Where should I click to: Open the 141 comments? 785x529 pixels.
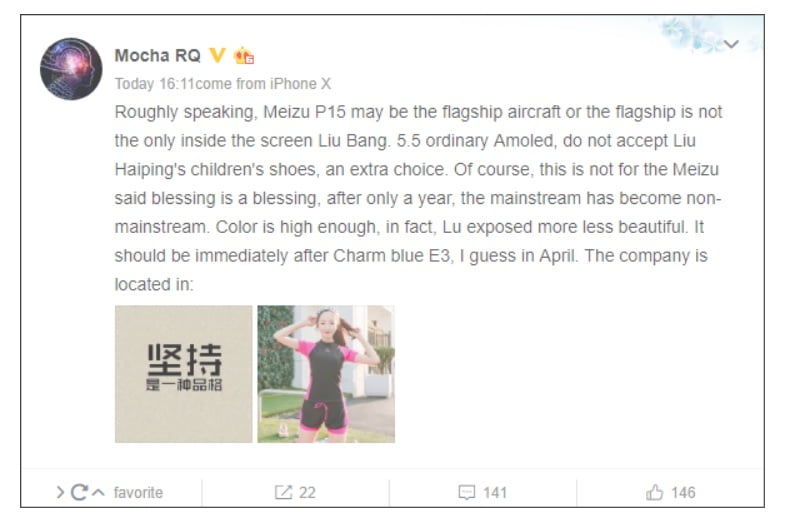[x=495, y=492]
